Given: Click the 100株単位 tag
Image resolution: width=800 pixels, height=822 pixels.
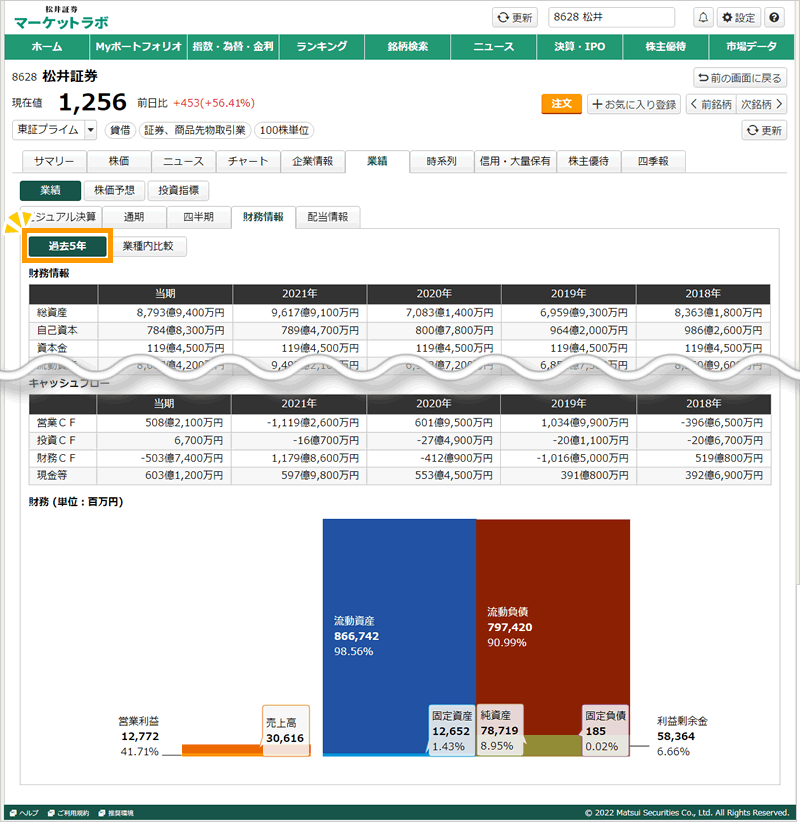Looking at the screenshot, I should point(284,130).
